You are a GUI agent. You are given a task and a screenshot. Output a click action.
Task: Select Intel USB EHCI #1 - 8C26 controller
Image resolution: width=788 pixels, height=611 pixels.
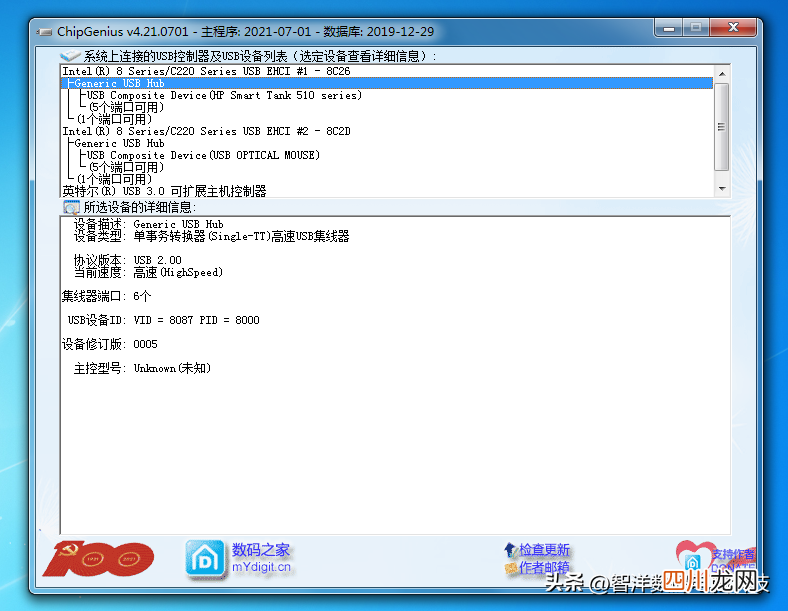206,71
